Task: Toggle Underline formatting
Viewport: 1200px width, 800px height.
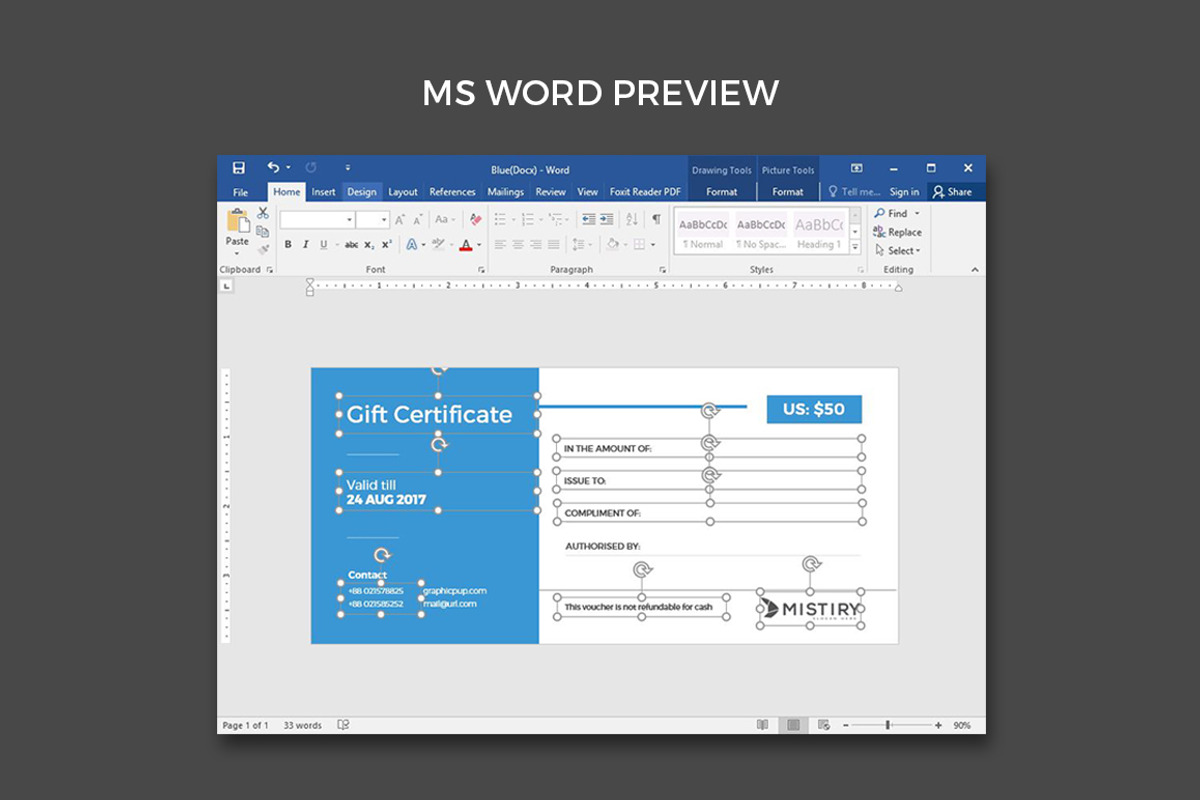Action: coord(323,244)
